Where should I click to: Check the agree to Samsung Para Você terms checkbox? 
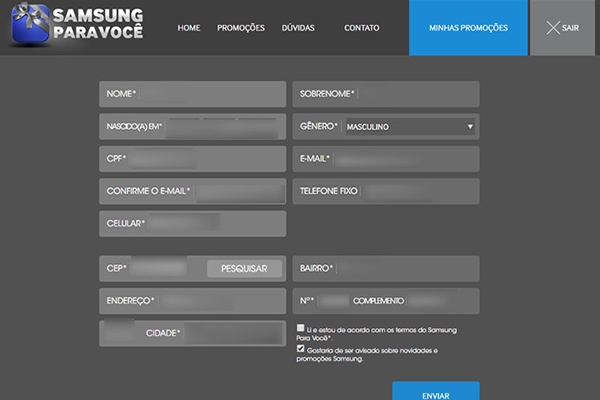pos(300,328)
